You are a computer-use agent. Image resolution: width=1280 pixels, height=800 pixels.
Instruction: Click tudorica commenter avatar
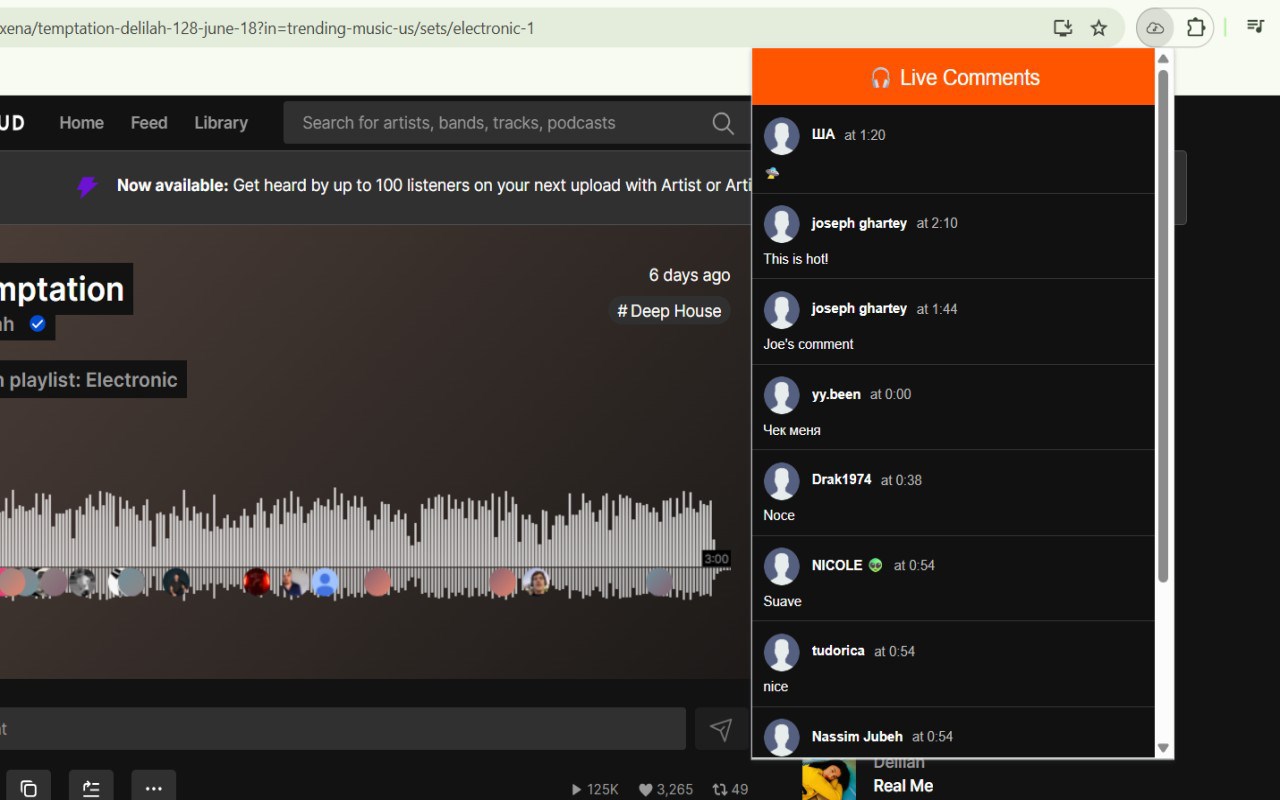782,652
